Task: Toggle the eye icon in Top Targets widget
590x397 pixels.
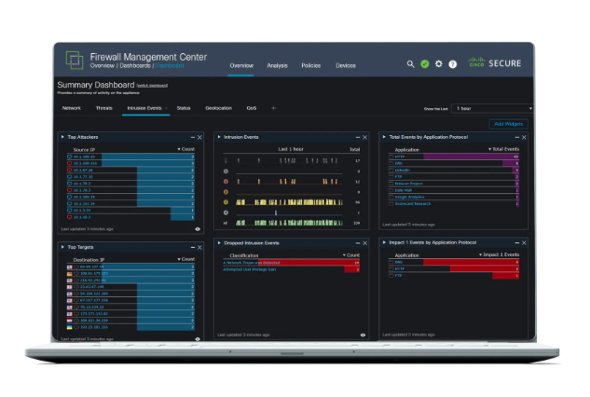Action: [x=198, y=339]
